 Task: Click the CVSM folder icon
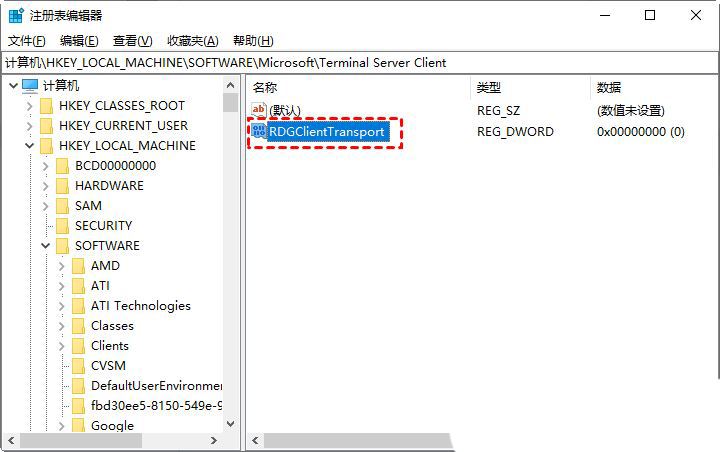(79, 366)
